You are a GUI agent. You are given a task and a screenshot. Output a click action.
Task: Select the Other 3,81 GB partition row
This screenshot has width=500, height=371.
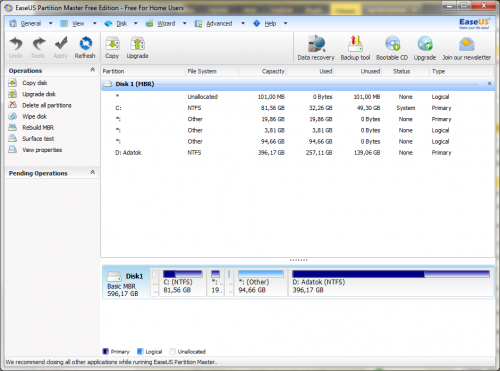click(x=297, y=130)
